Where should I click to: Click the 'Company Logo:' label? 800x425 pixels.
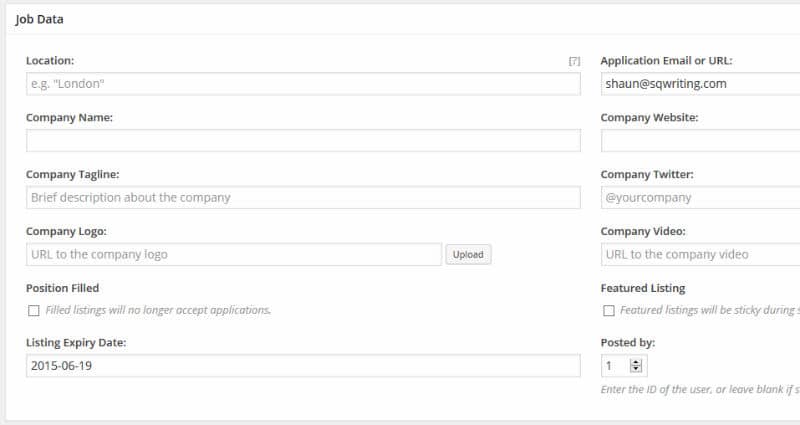66,232
